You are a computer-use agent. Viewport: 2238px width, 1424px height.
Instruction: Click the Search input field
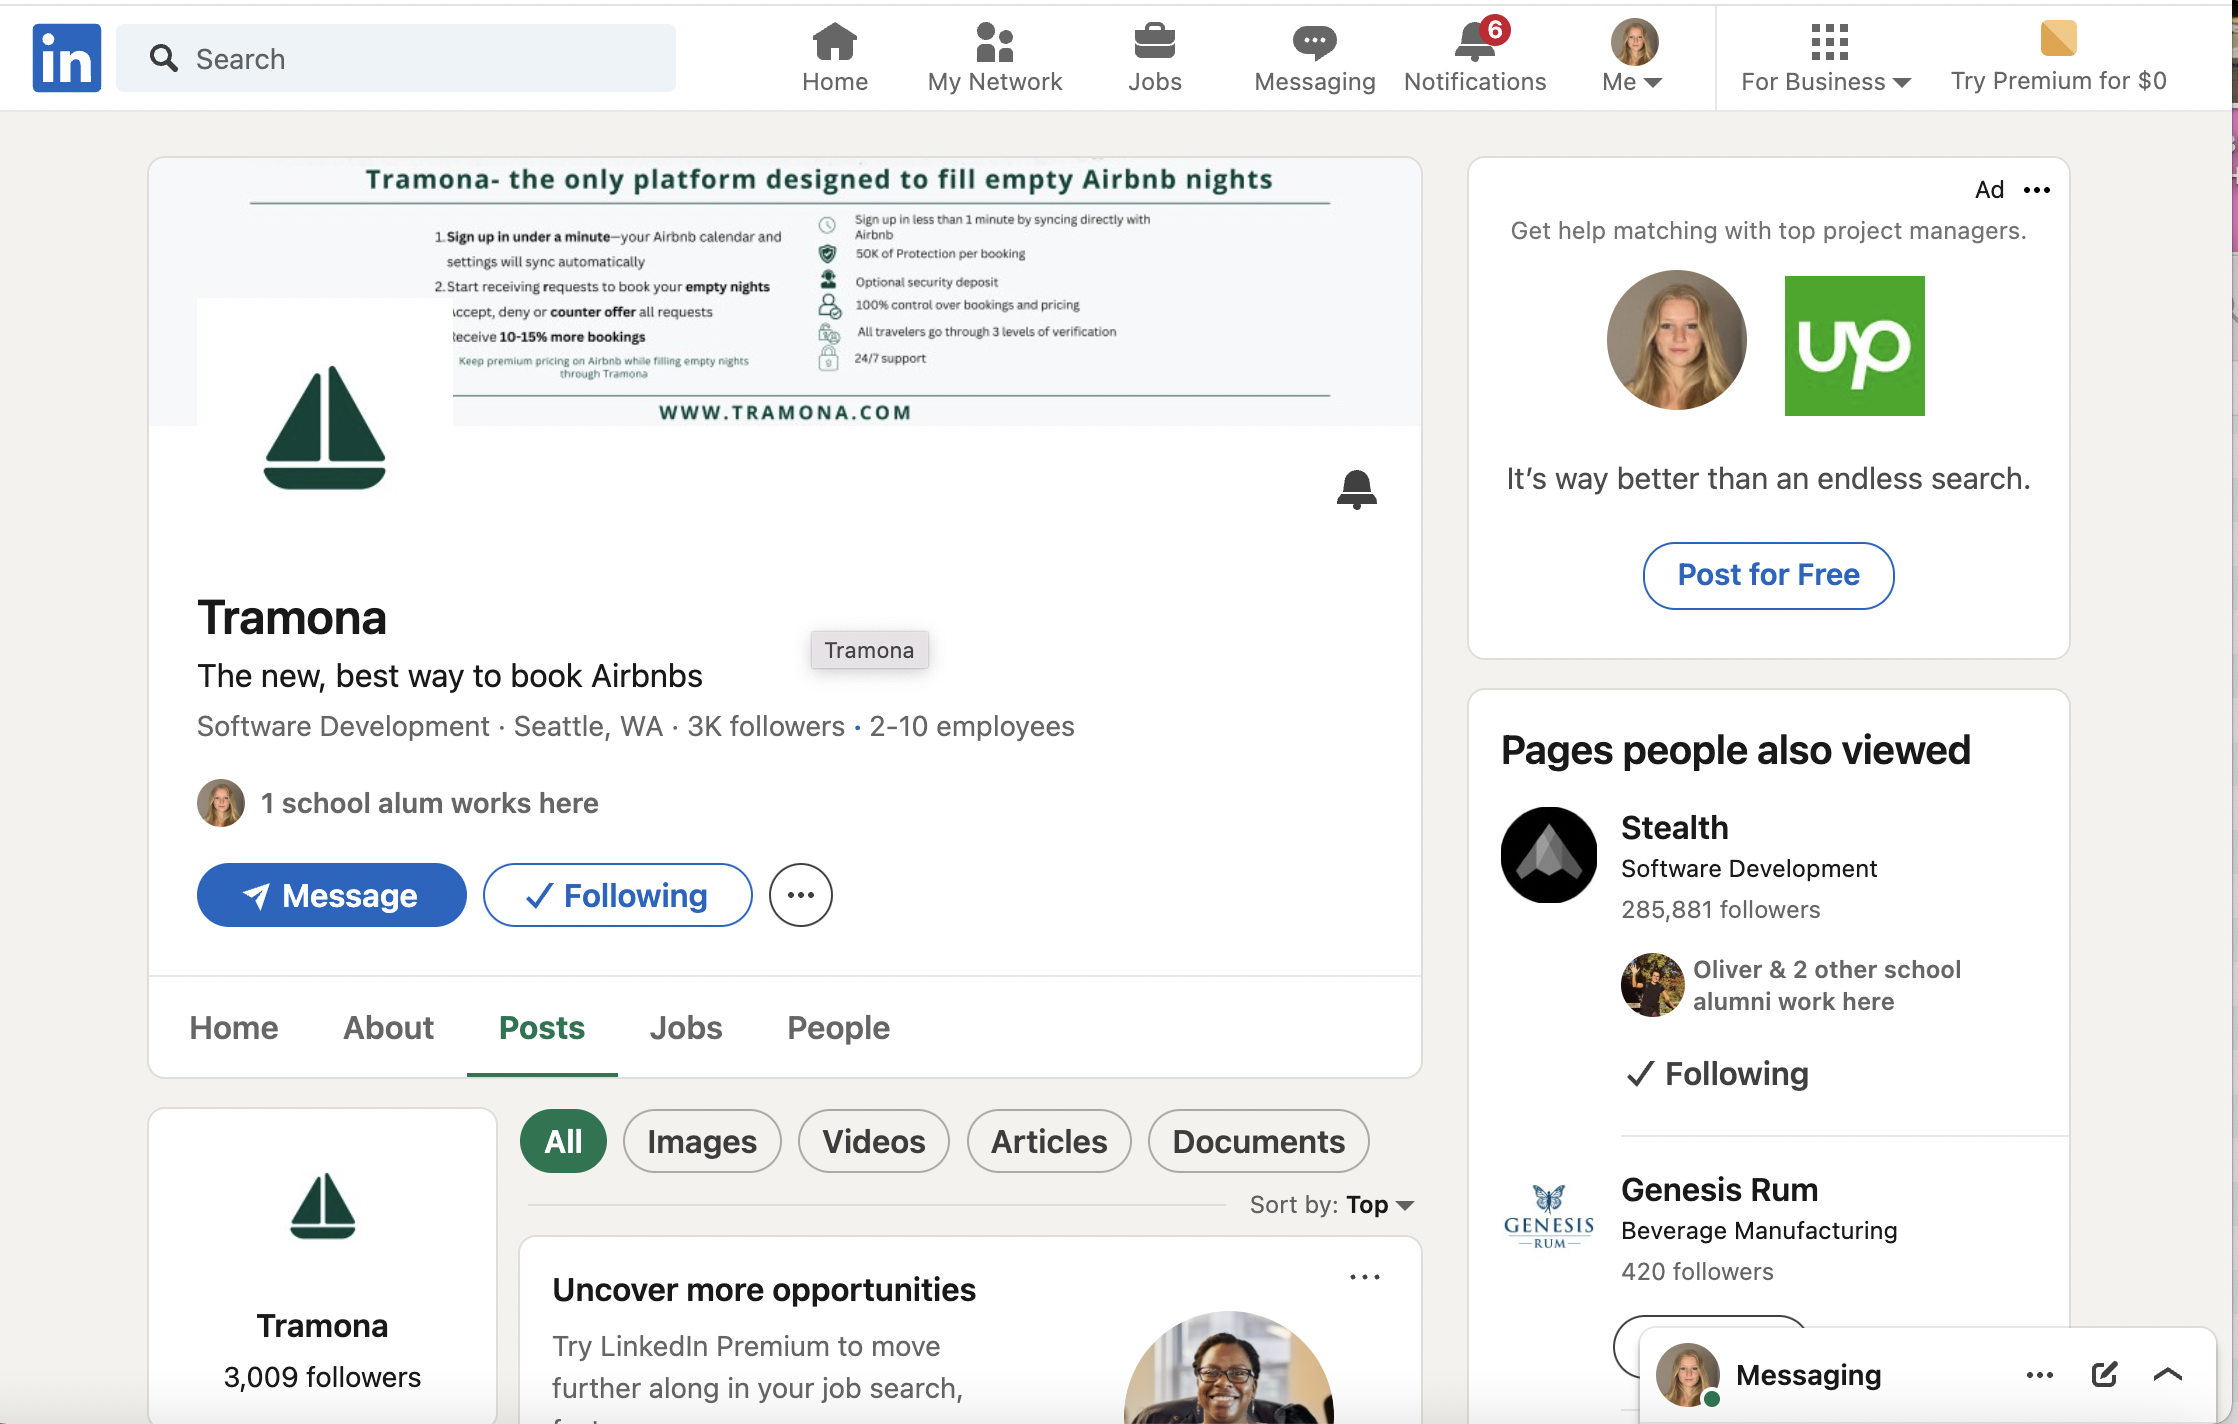point(396,58)
